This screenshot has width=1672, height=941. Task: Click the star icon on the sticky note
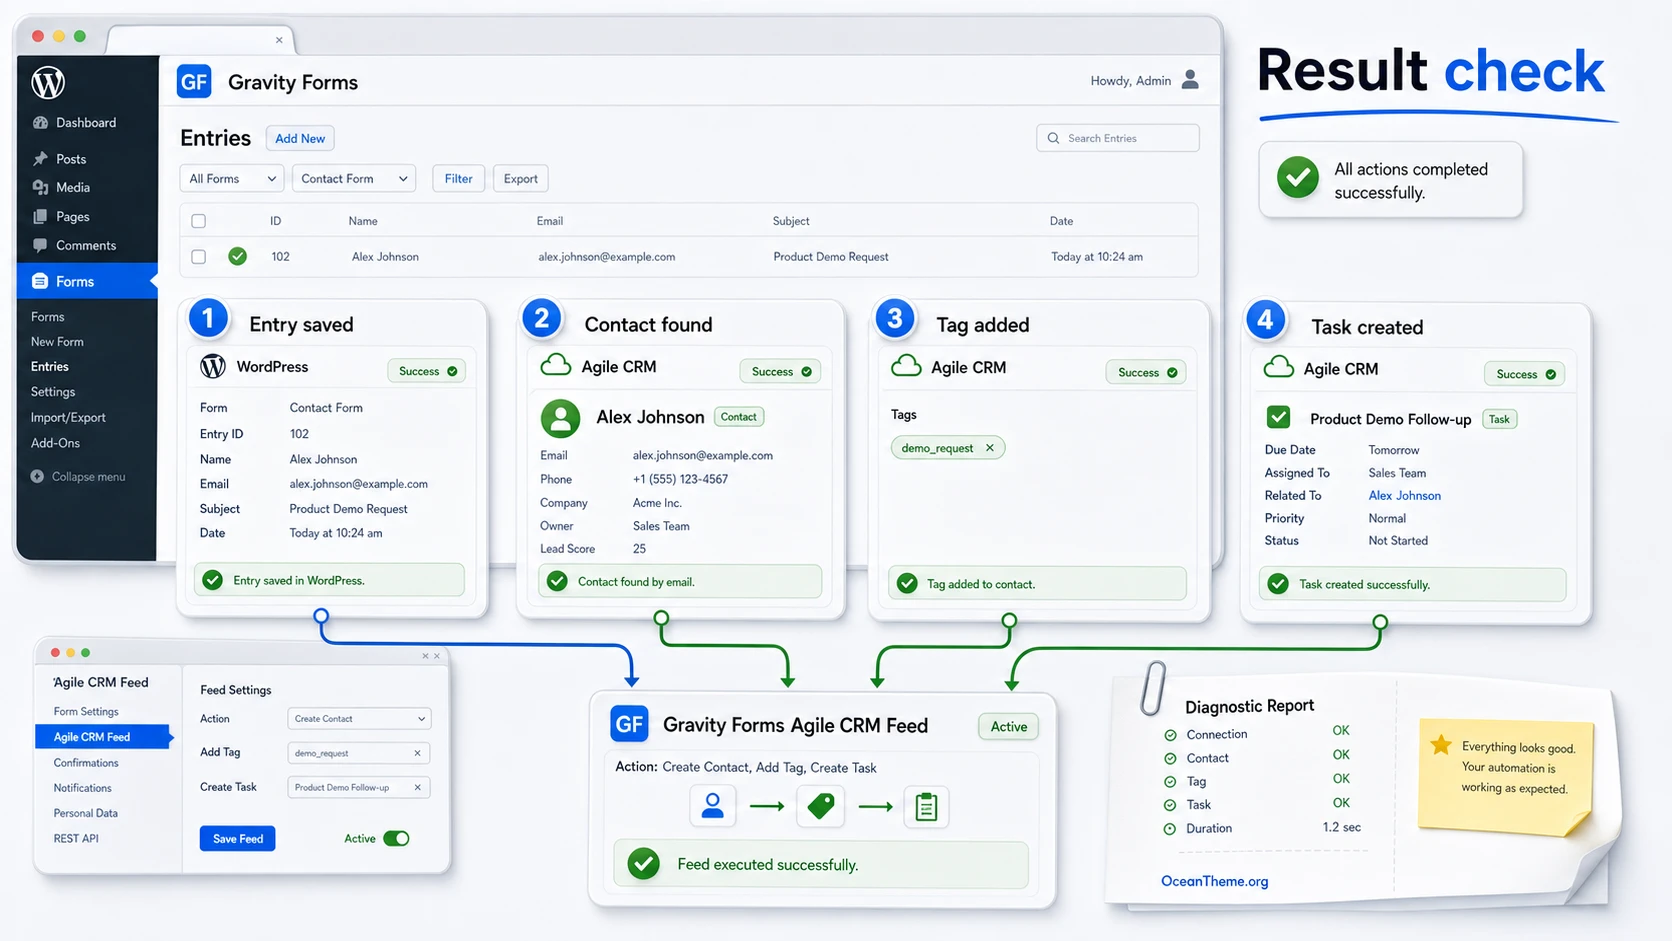(1441, 745)
